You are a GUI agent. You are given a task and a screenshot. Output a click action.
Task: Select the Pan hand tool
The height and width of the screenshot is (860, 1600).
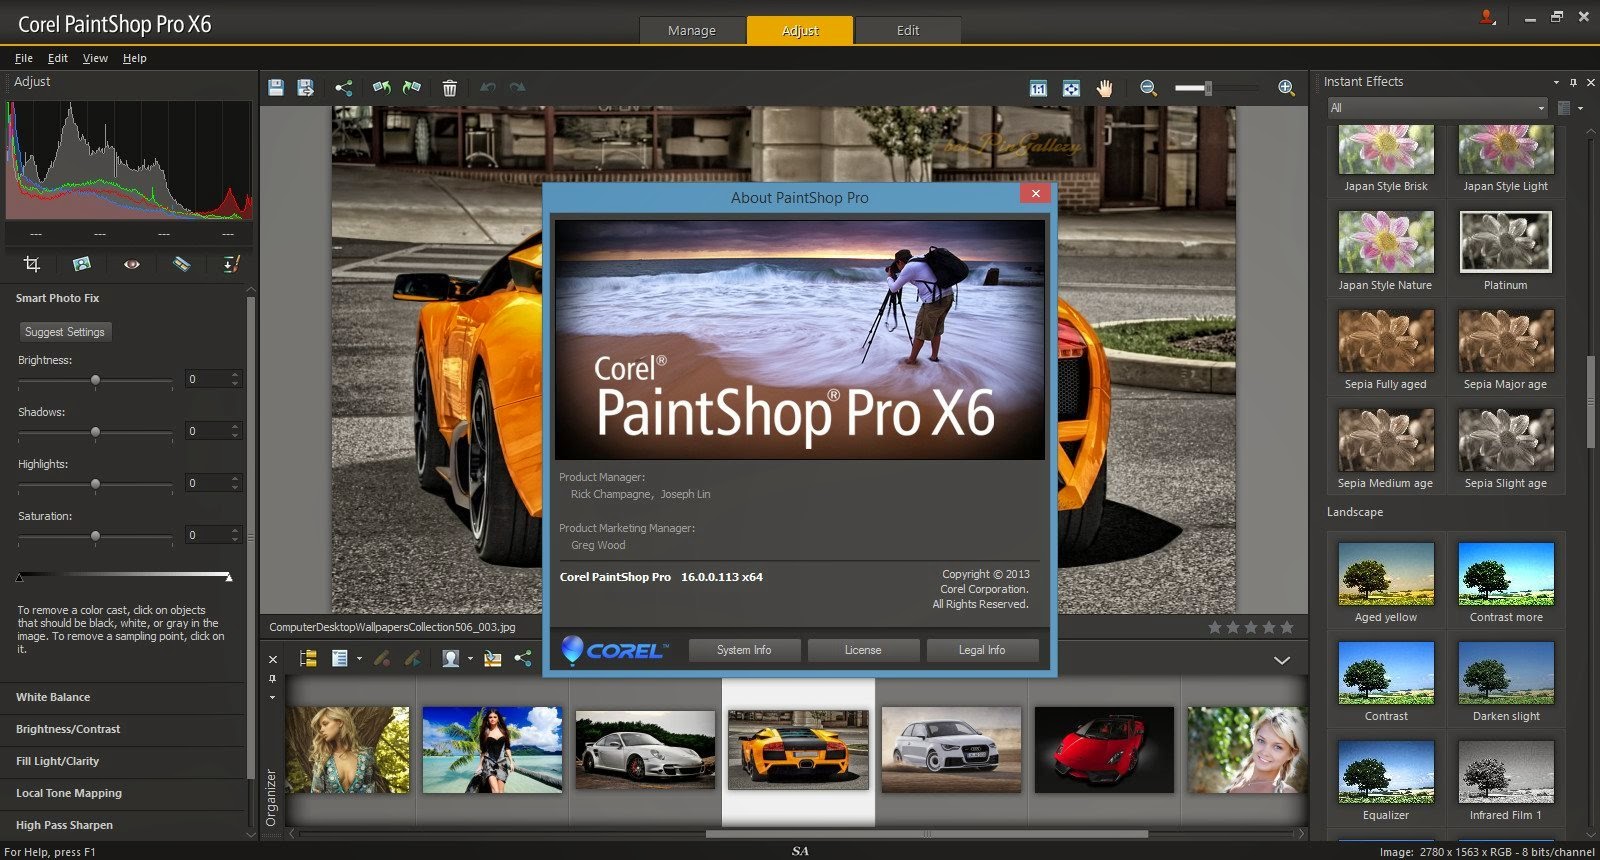pos(1104,88)
